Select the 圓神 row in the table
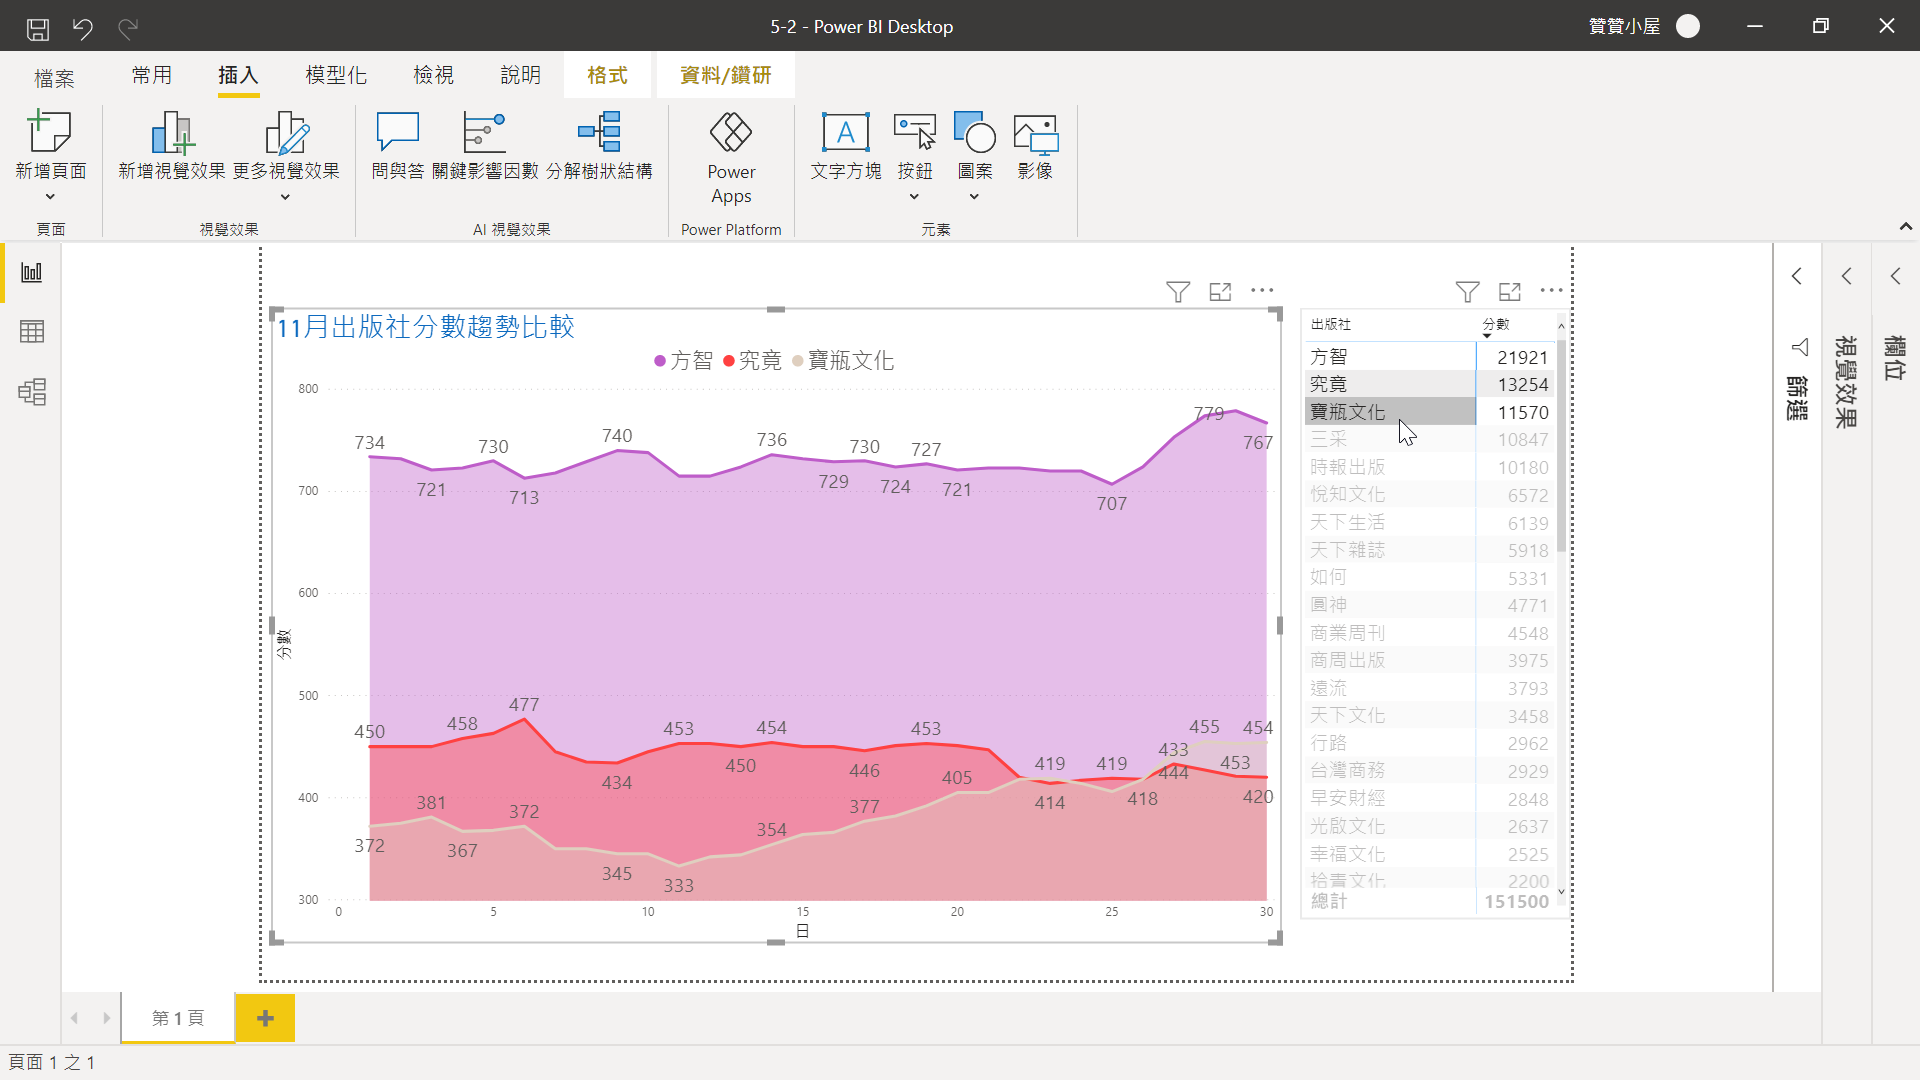Screen dimensions: 1920x1080 [x=1430, y=605]
